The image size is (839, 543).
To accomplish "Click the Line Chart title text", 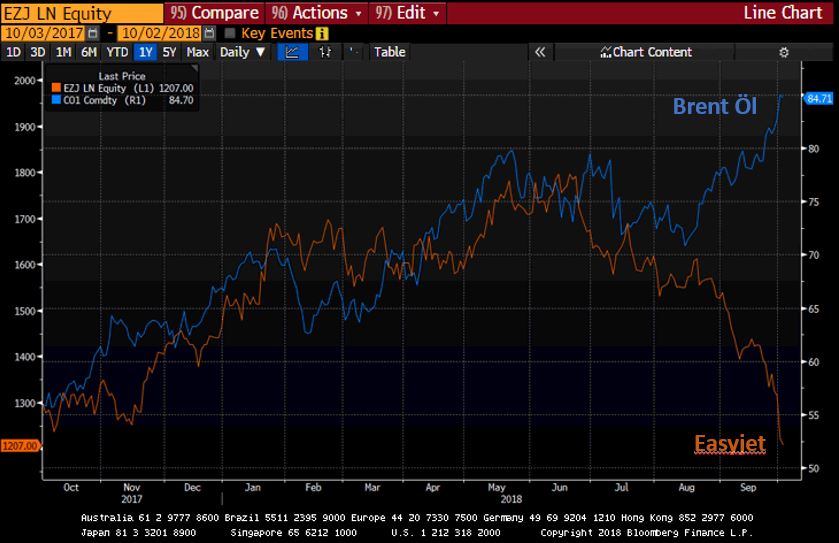I will click(x=782, y=13).
